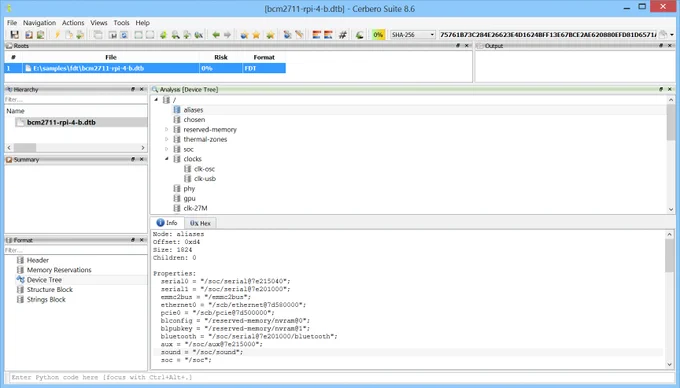Image resolution: width=680 pixels, height=388 pixels.
Task: Open the dropdown arrow after the copy hash icon
Action: [x=672, y=35]
